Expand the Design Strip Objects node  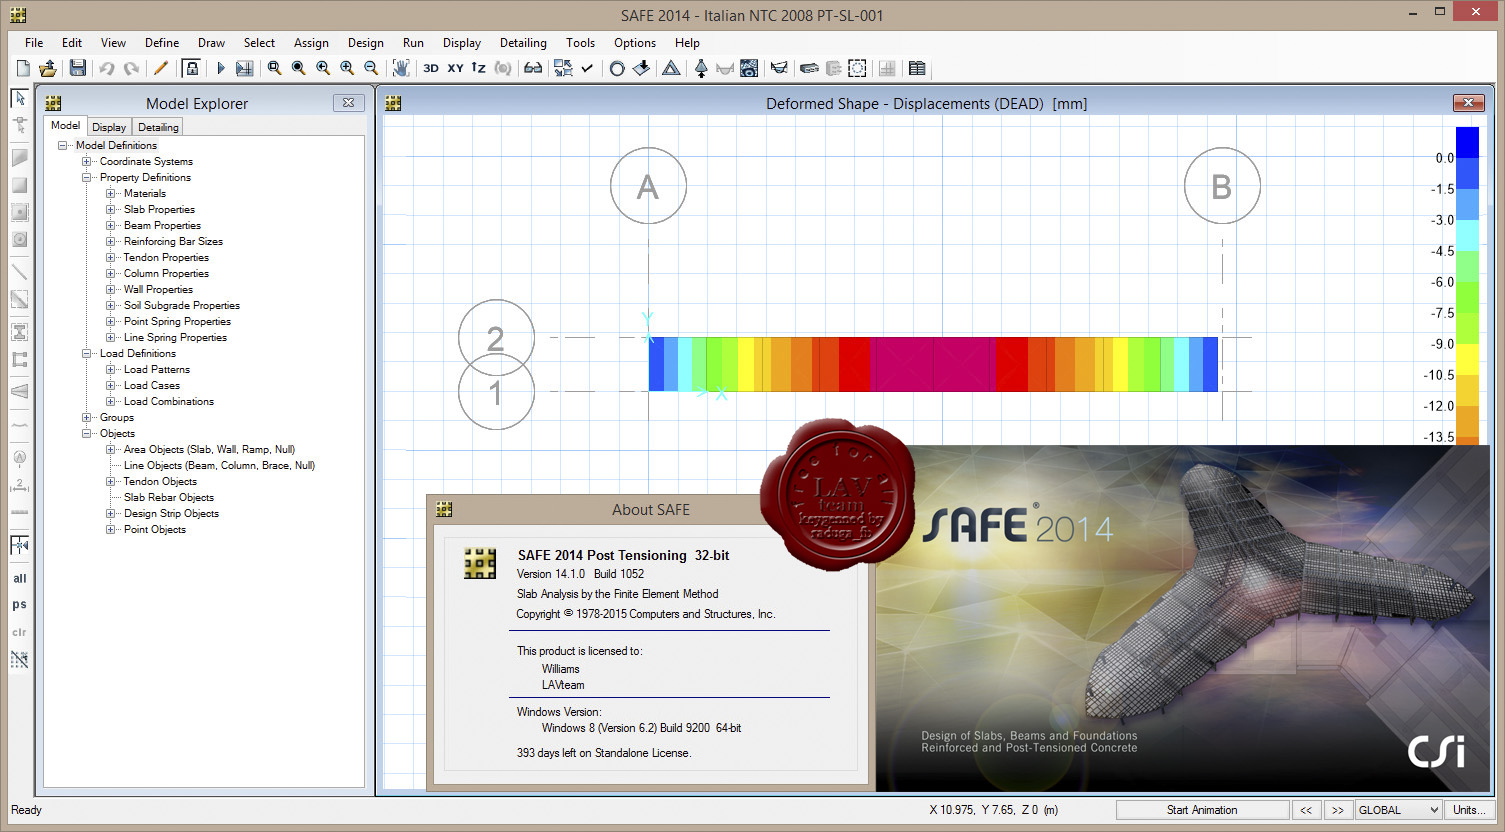tap(110, 513)
